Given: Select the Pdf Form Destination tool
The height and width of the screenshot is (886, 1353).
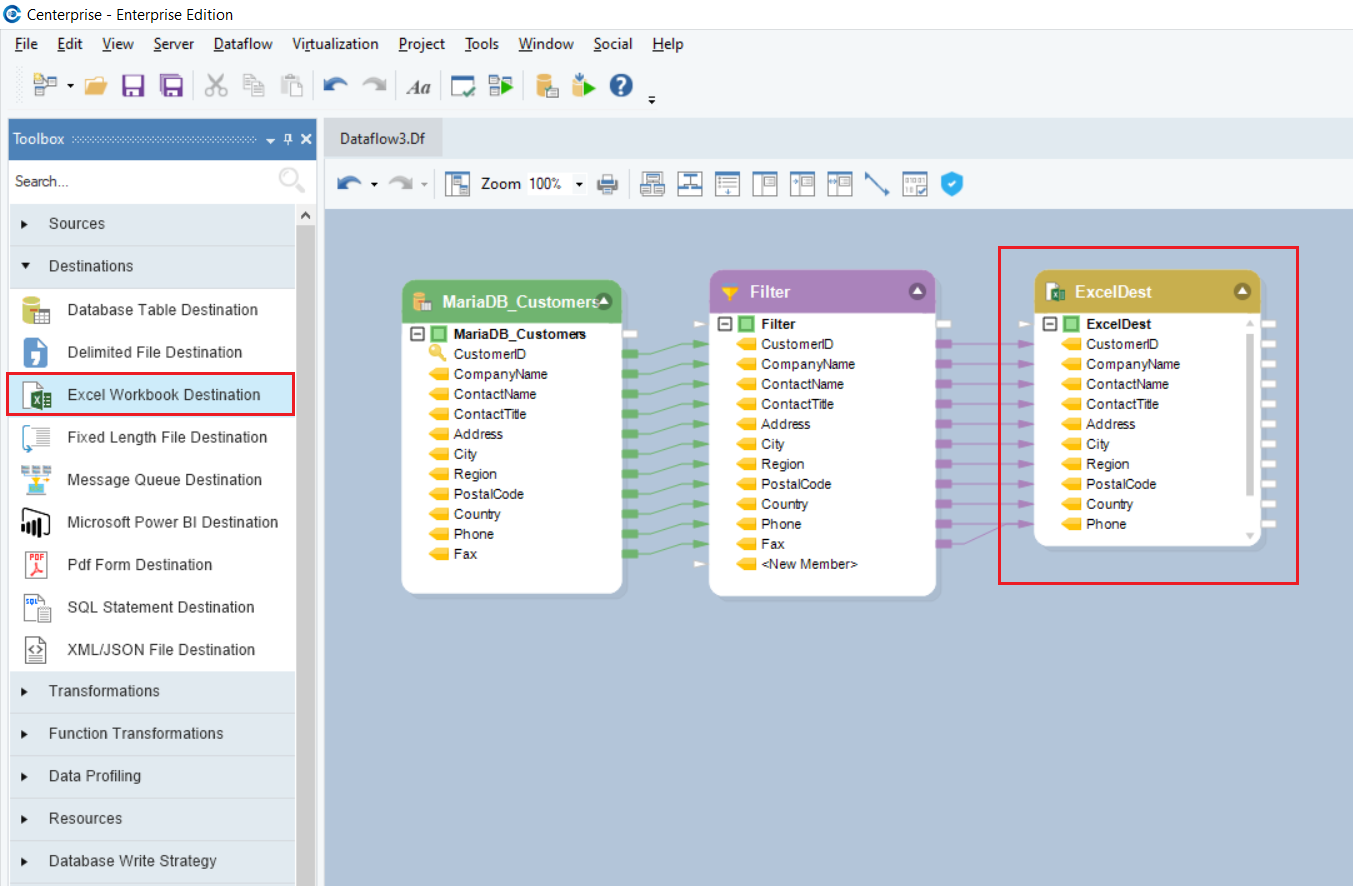Looking at the screenshot, I should pos(139,565).
